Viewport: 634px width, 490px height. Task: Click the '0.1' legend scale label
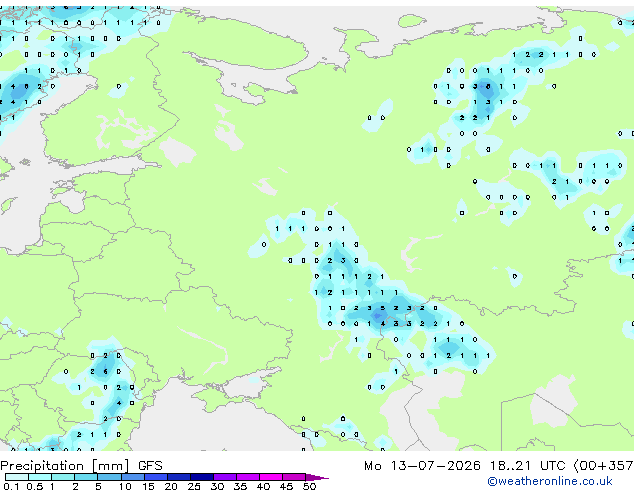11,486
